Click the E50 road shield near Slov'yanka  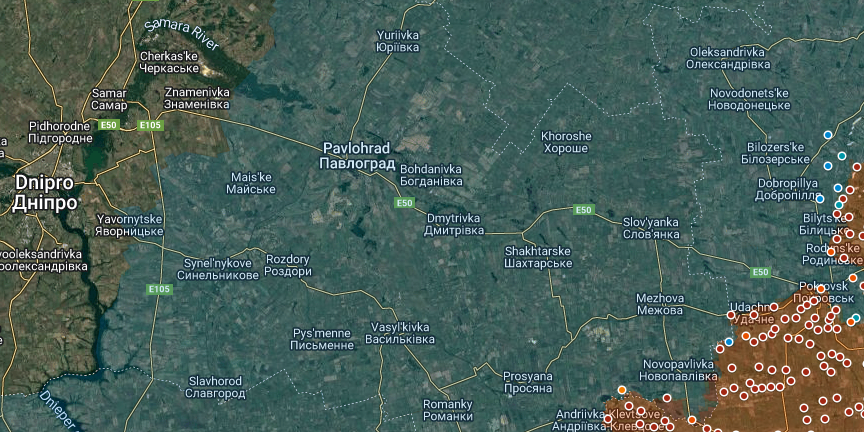pyautogui.click(x=584, y=210)
